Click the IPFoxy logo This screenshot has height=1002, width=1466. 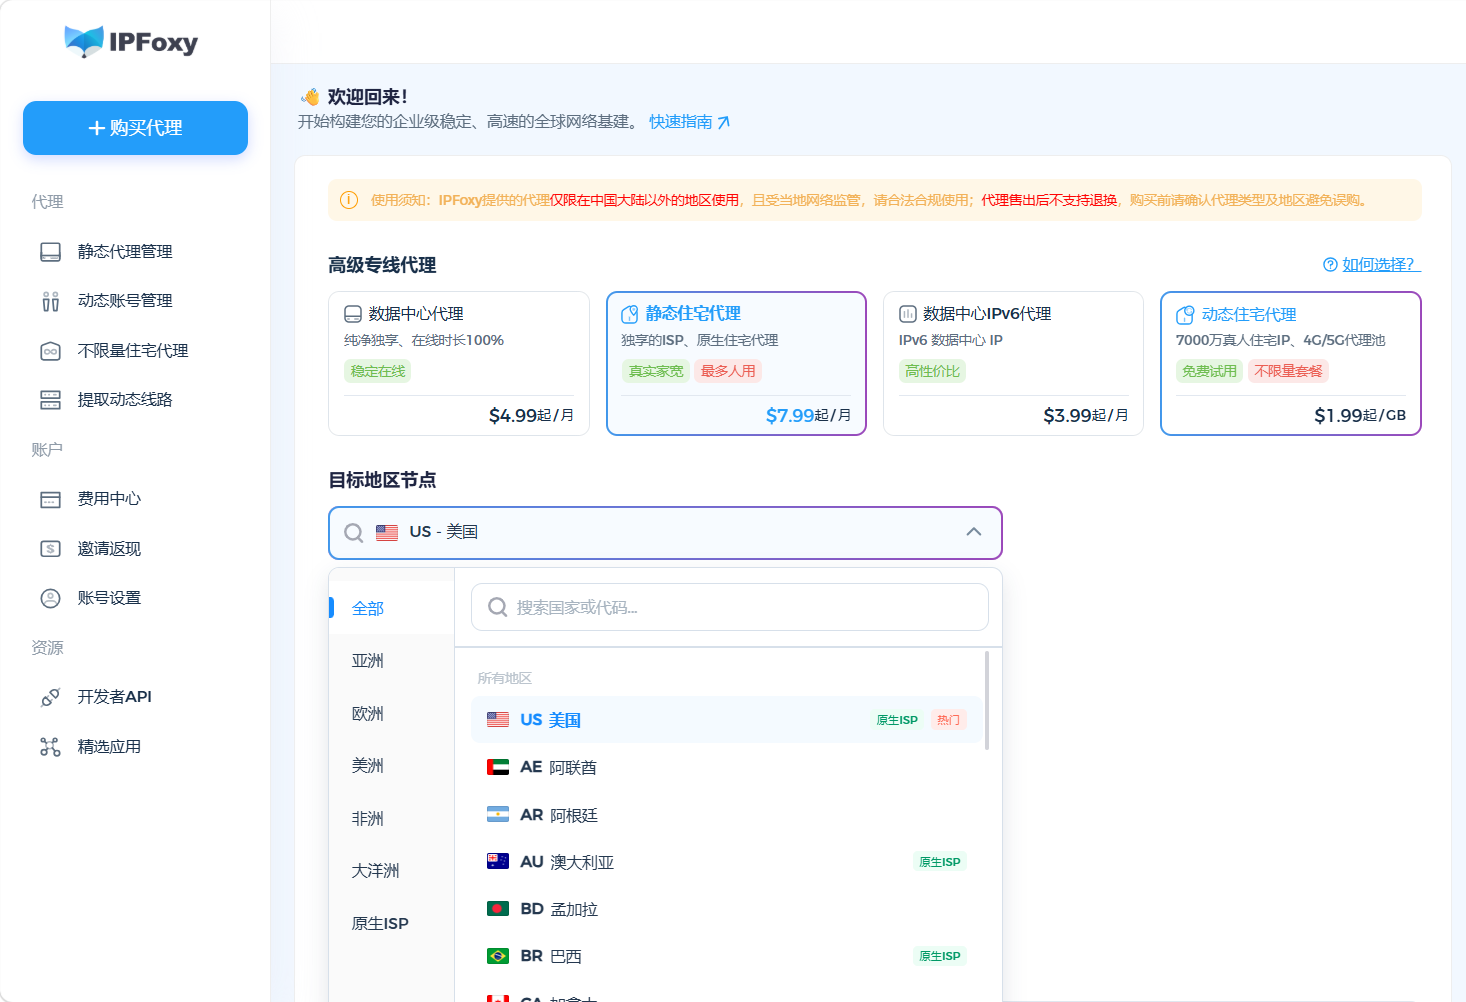click(131, 42)
